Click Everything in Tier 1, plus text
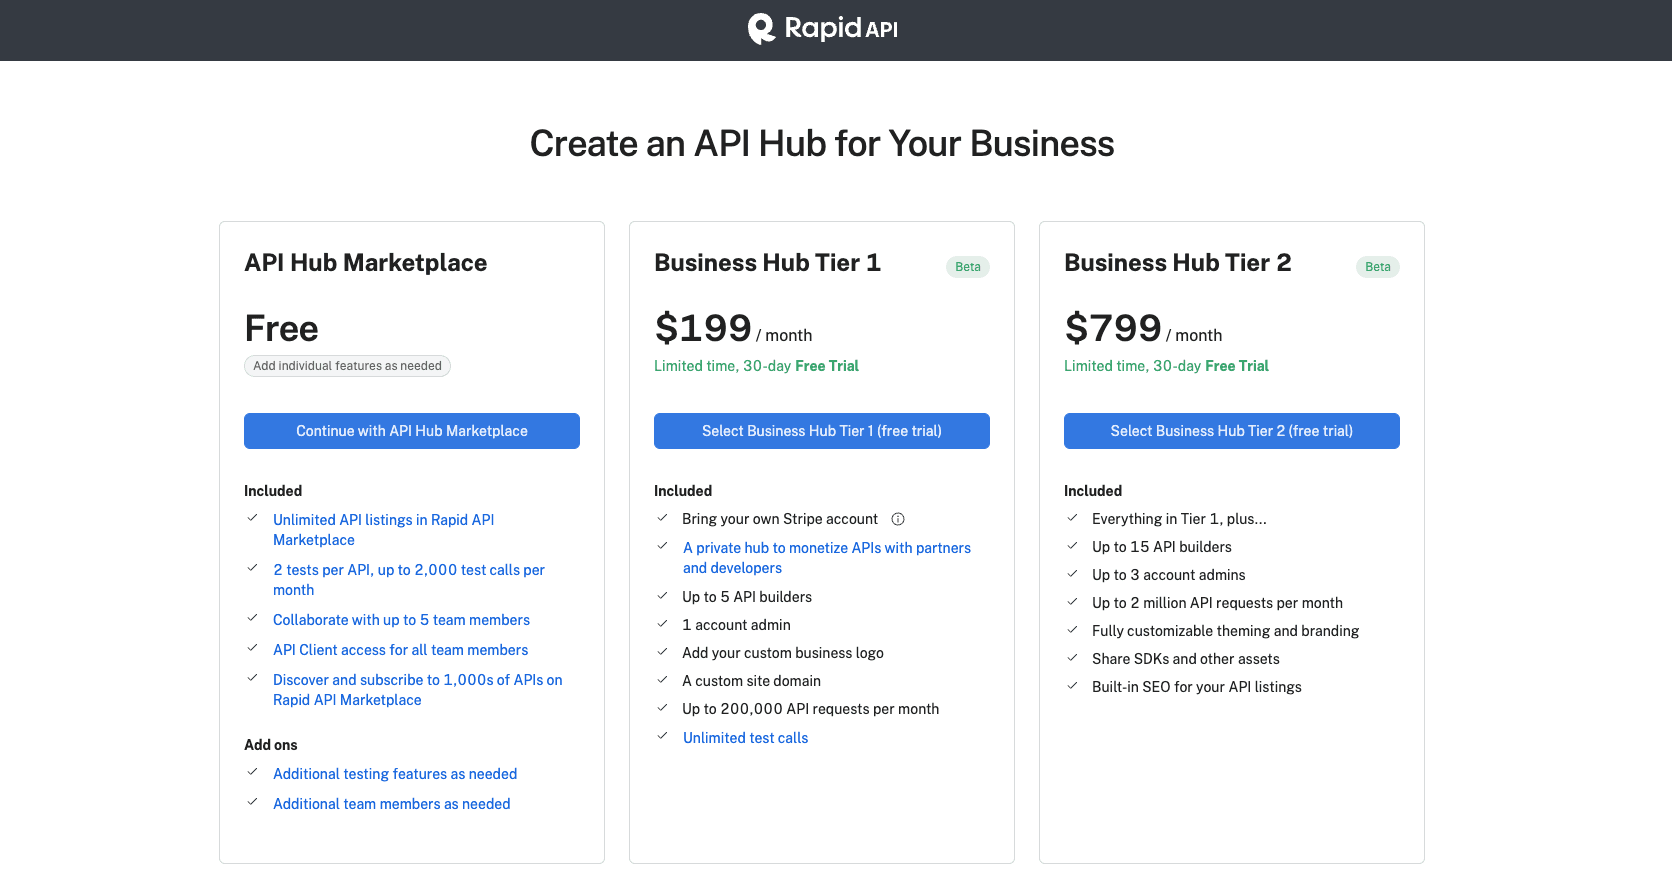 coord(1179,519)
